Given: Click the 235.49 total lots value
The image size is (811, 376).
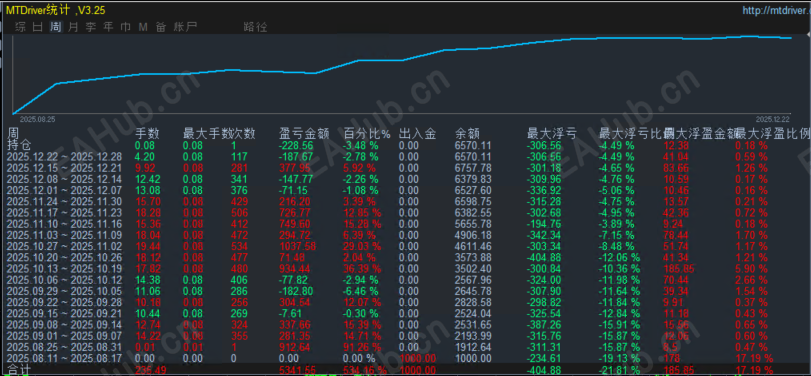Looking at the screenshot, I should point(150,370).
